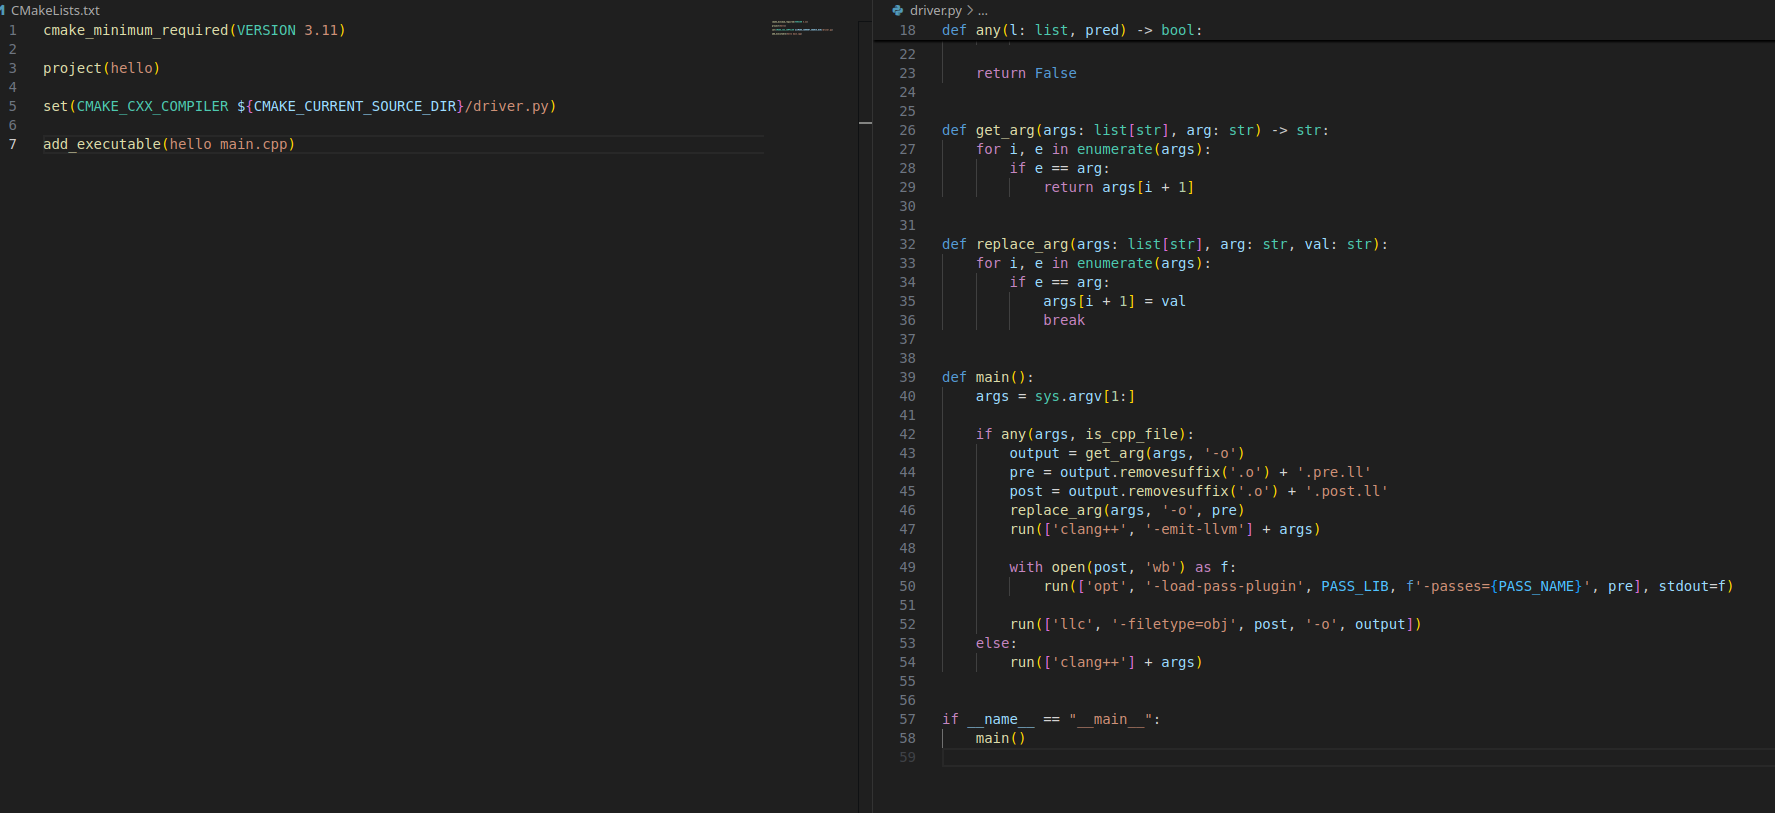Viewport: 1775px width, 813px height.
Task: Click line number 1 in CMakeLists.txt
Action: [13, 30]
